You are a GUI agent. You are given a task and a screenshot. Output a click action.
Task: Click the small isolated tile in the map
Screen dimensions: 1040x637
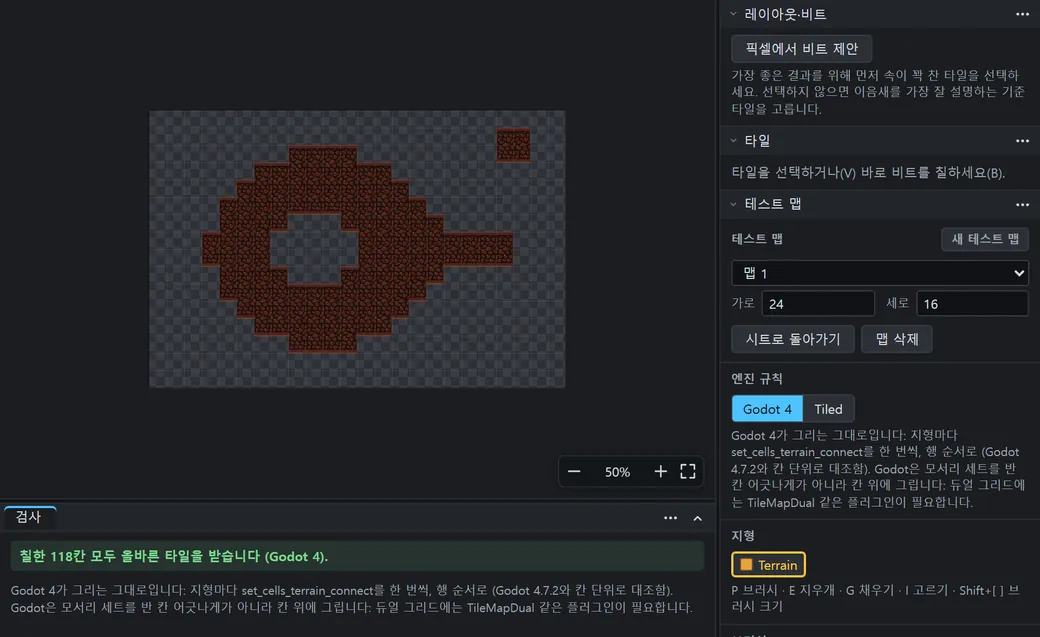tap(513, 145)
